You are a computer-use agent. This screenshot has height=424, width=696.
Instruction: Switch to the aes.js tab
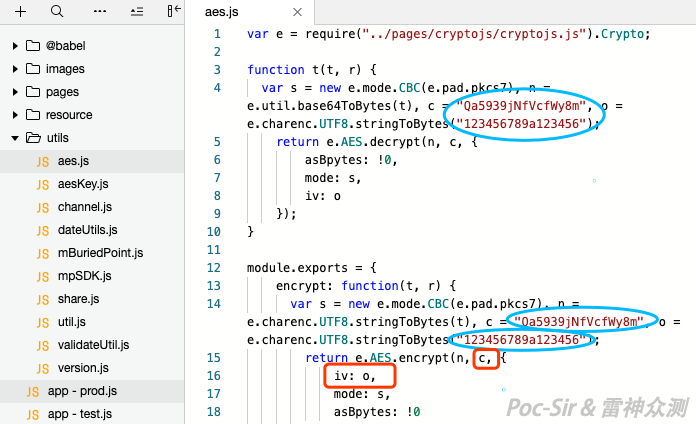pos(221,12)
